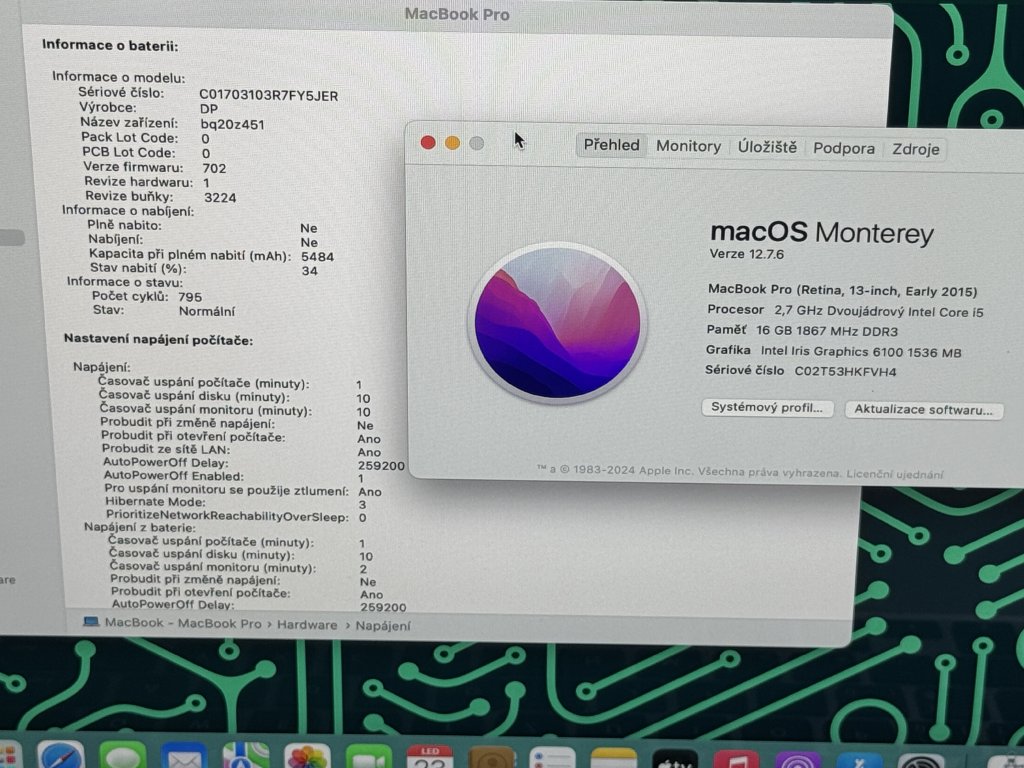The width and height of the screenshot is (1024, 768).
Task: Click the AutoPowerOff Enabled label
Action: 174,475
